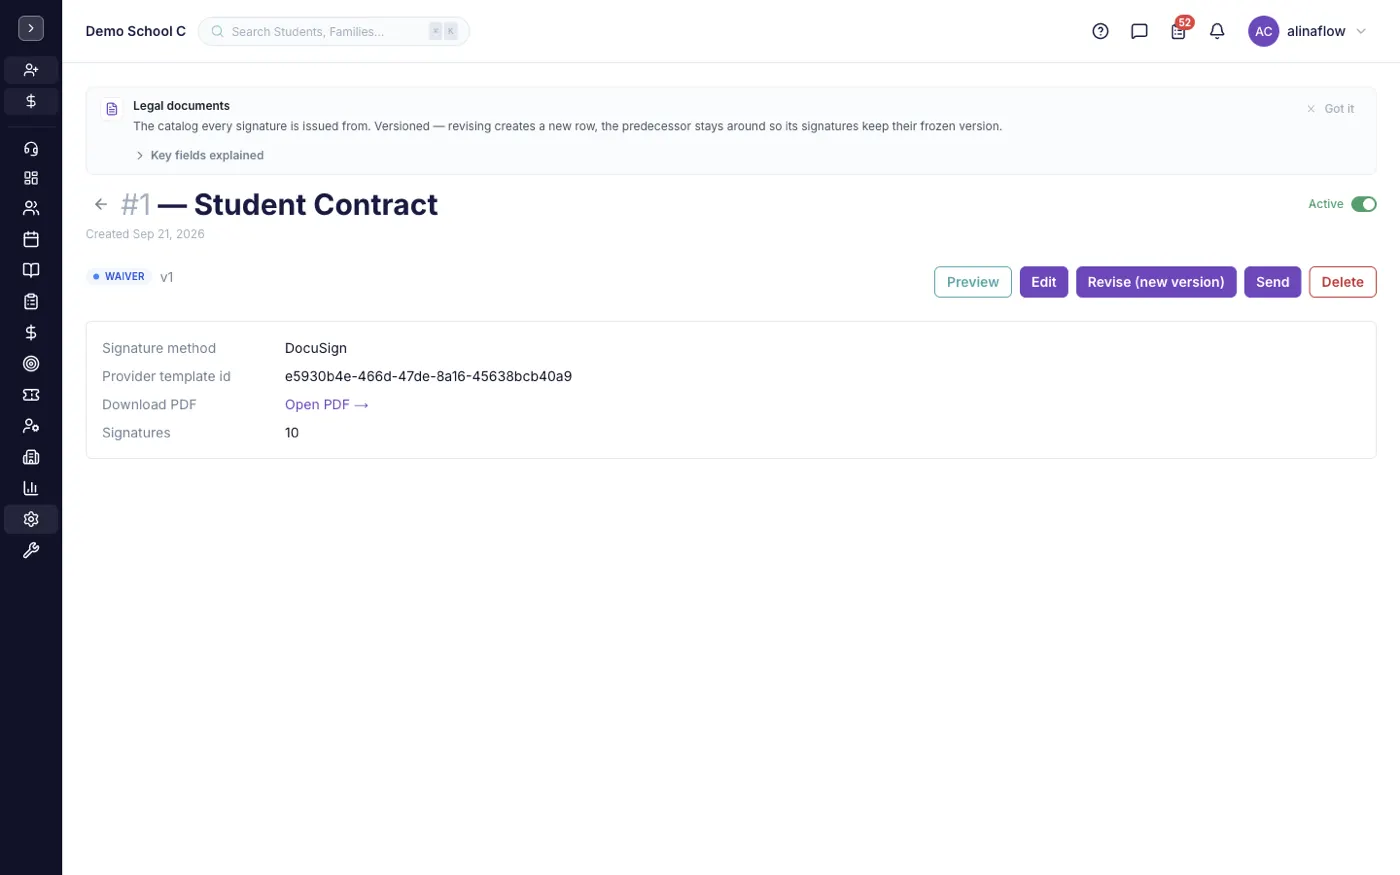This screenshot has height=875, width=1400.
Task: Click the headset support icon in sidebar
Action: click(31, 148)
